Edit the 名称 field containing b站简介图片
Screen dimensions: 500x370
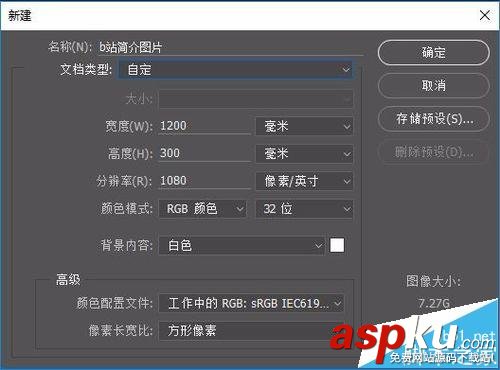coord(230,47)
